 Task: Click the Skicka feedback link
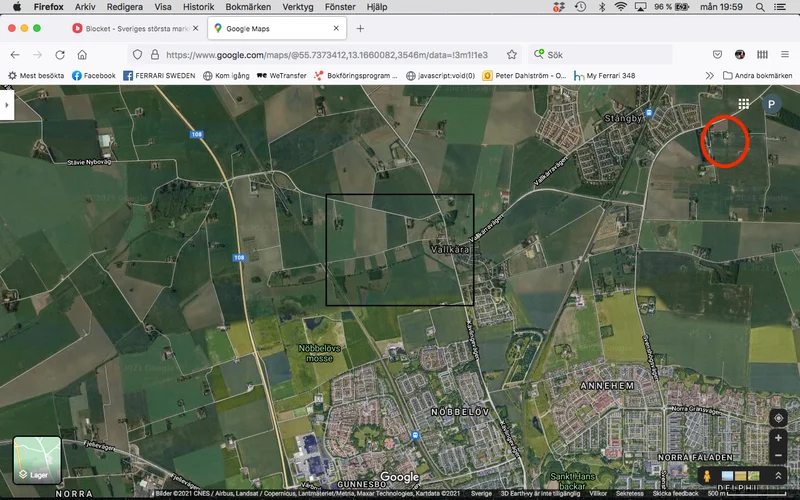(676, 493)
